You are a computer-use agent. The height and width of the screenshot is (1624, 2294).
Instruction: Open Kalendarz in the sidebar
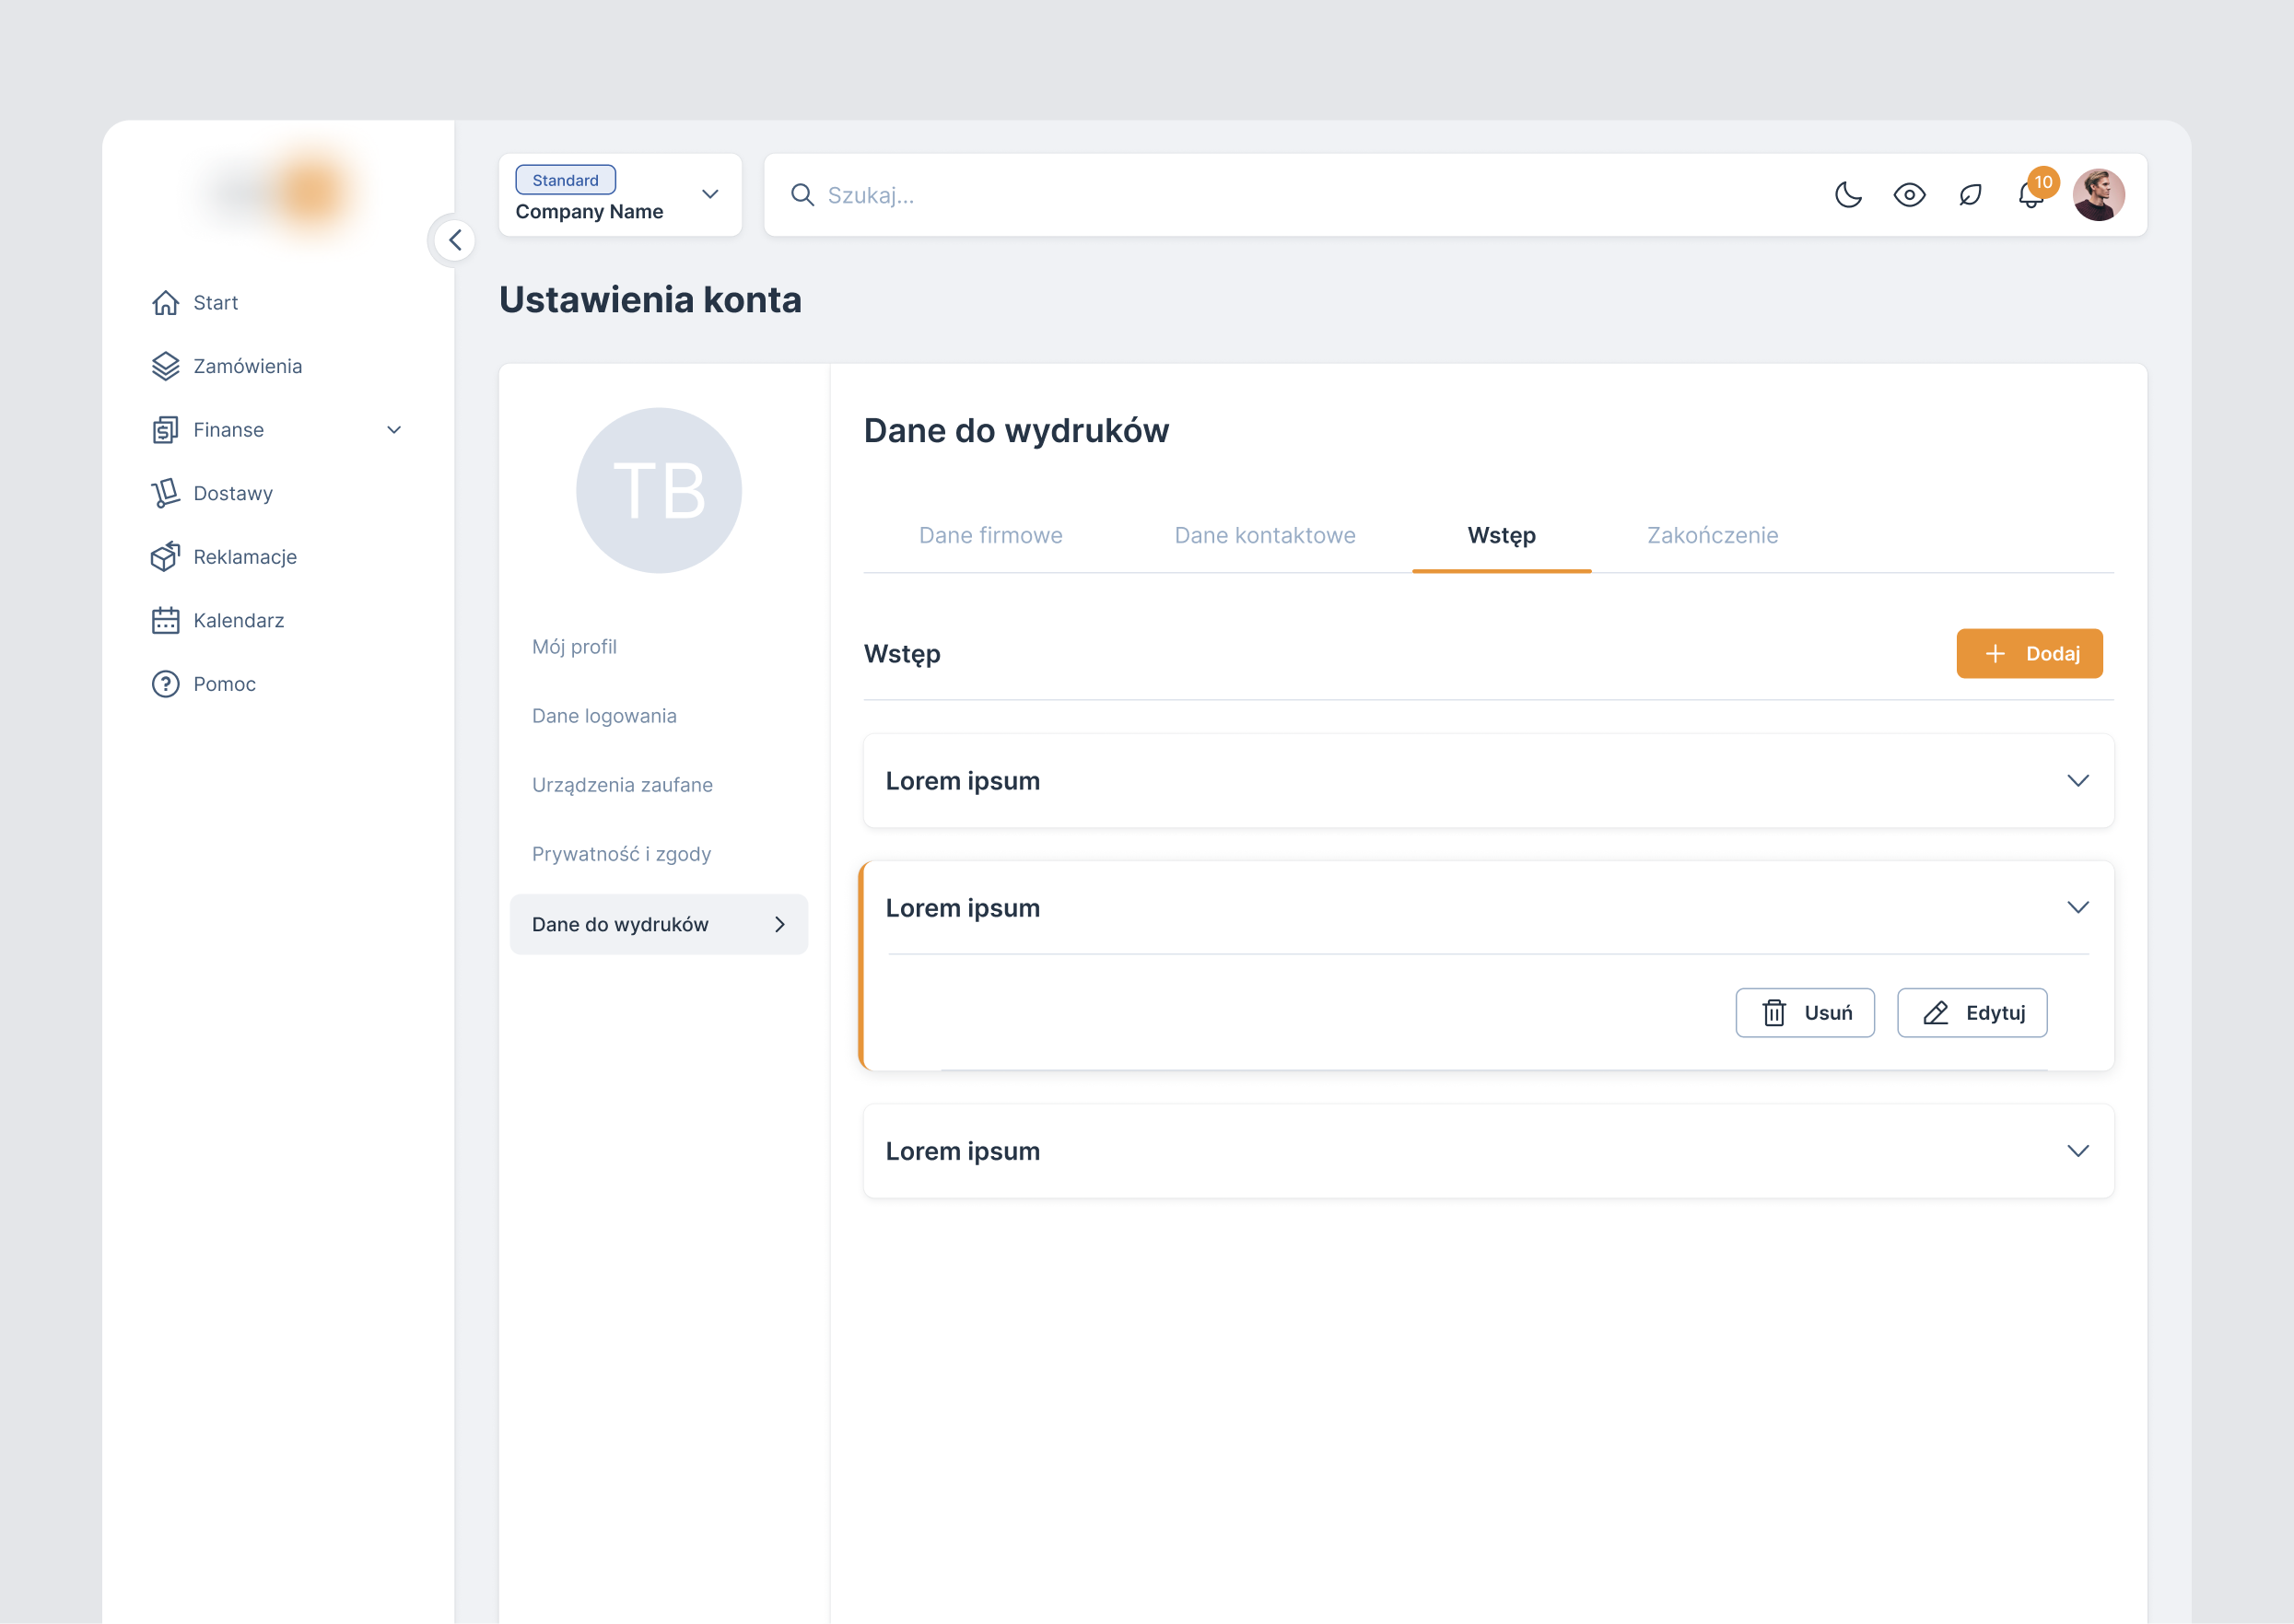pyautogui.click(x=238, y=620)
